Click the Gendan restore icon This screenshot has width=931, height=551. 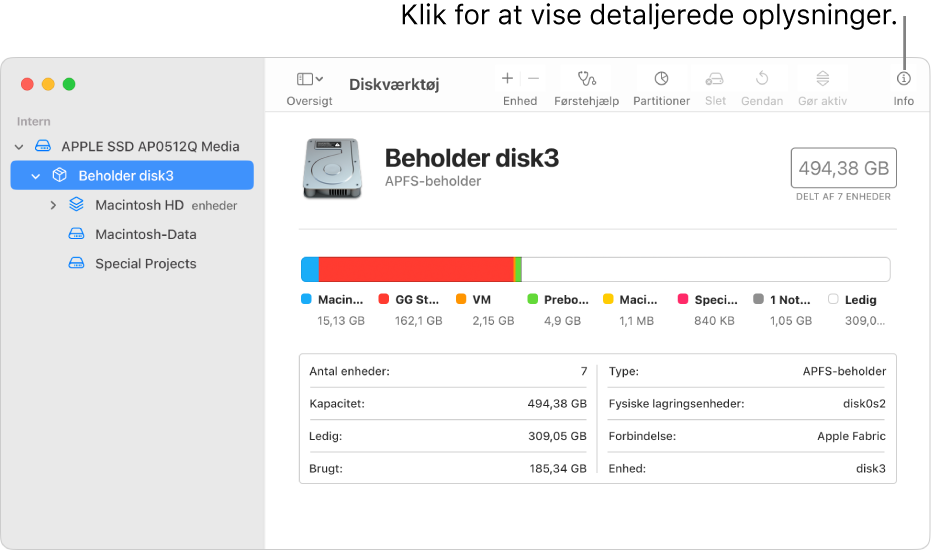(761, 79)
